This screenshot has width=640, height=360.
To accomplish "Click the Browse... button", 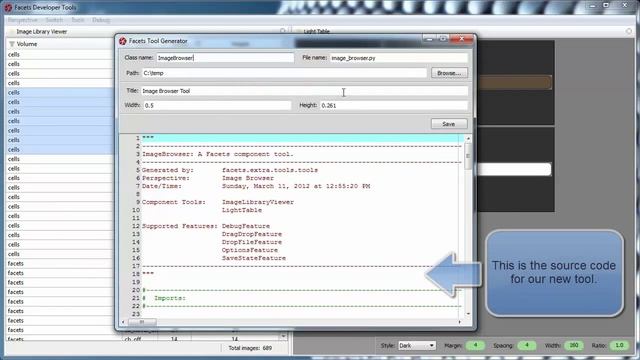I will (449, 73).
